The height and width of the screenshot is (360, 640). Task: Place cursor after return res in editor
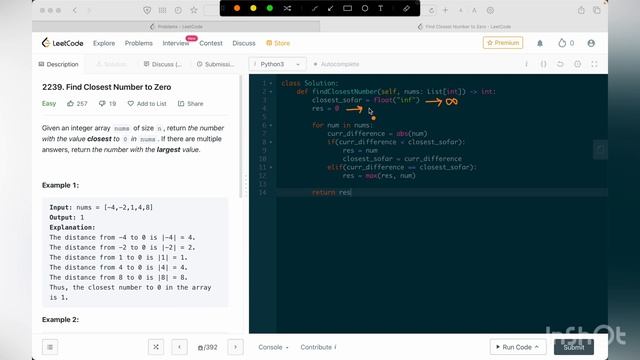[351, 192]
